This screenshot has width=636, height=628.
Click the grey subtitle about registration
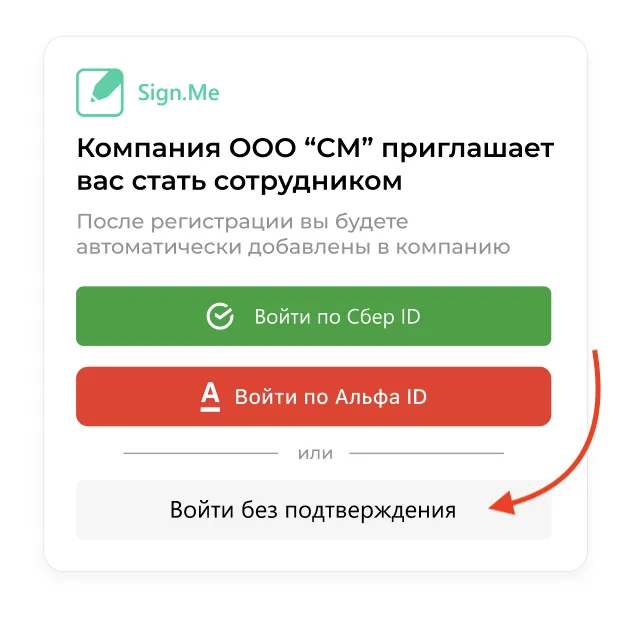pos(293,234)
